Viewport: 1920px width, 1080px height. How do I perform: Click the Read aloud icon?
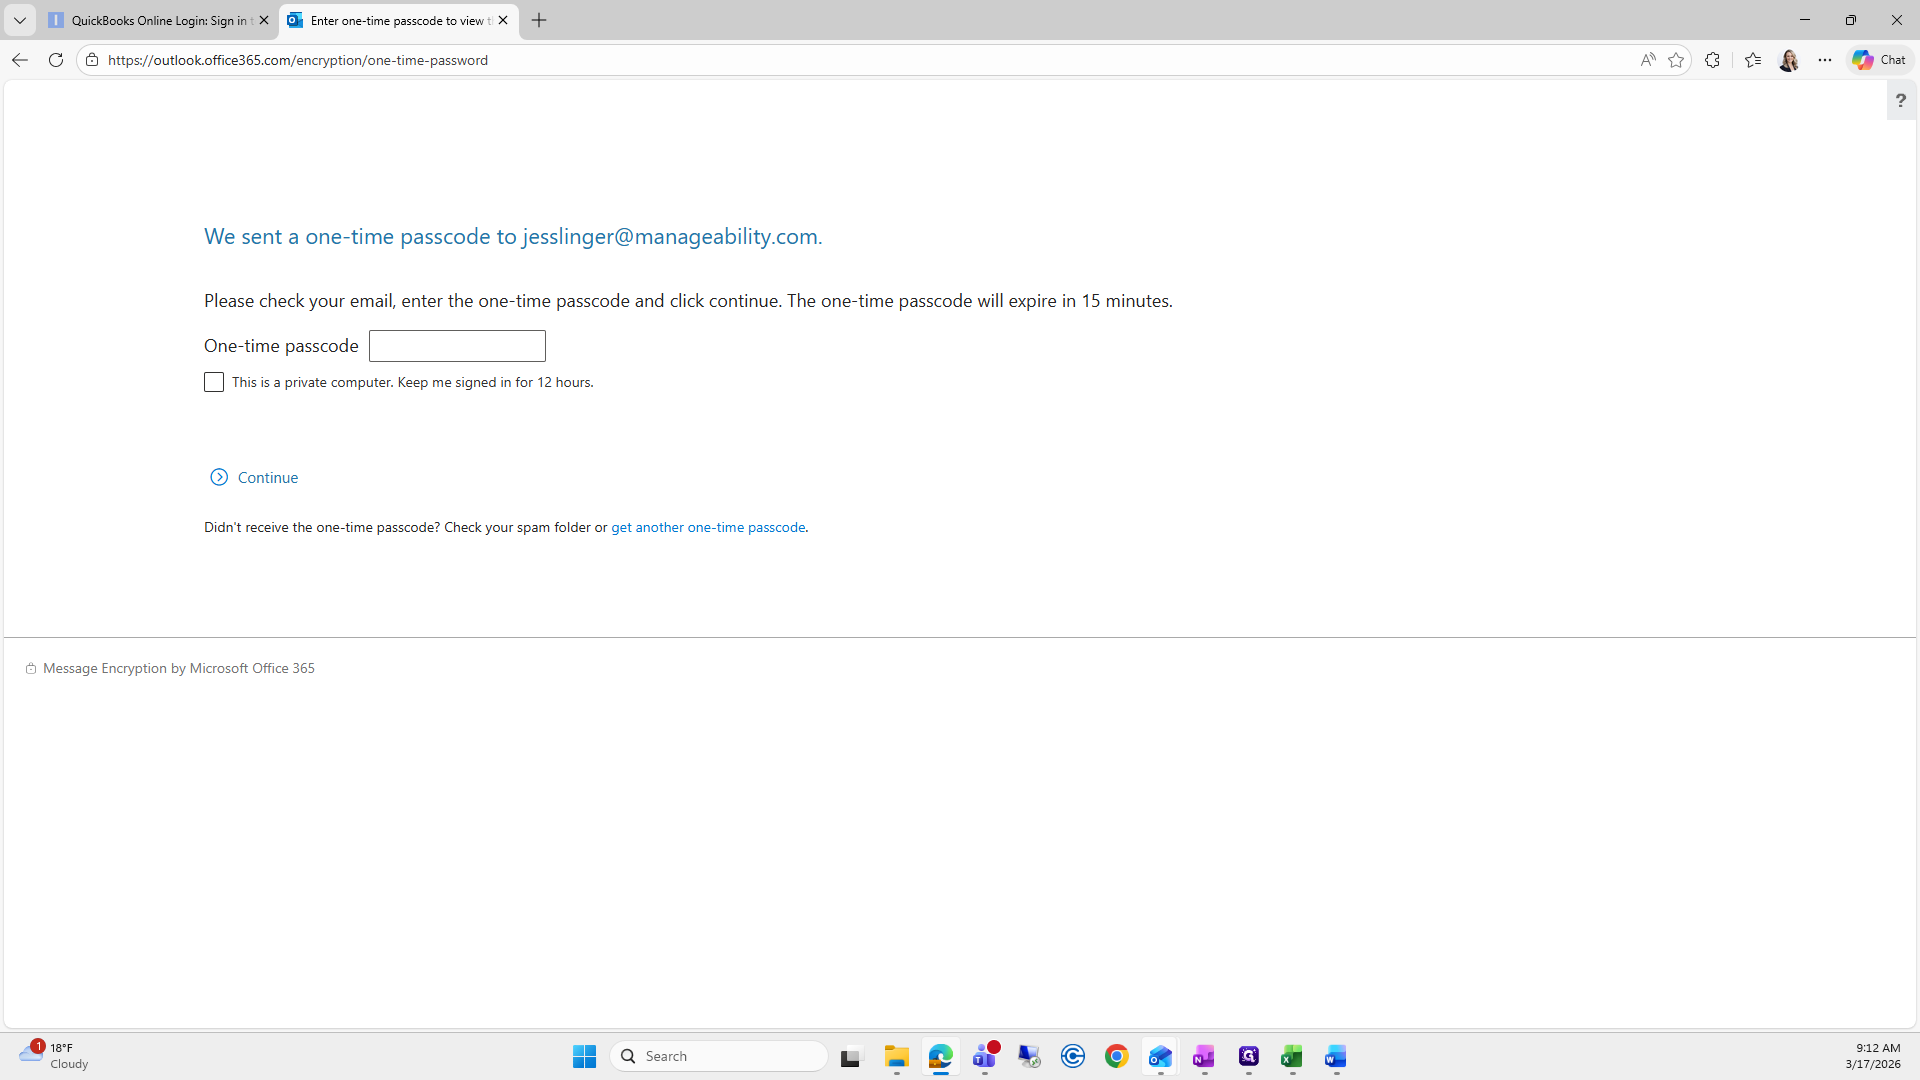click(x=1647, y=60)
